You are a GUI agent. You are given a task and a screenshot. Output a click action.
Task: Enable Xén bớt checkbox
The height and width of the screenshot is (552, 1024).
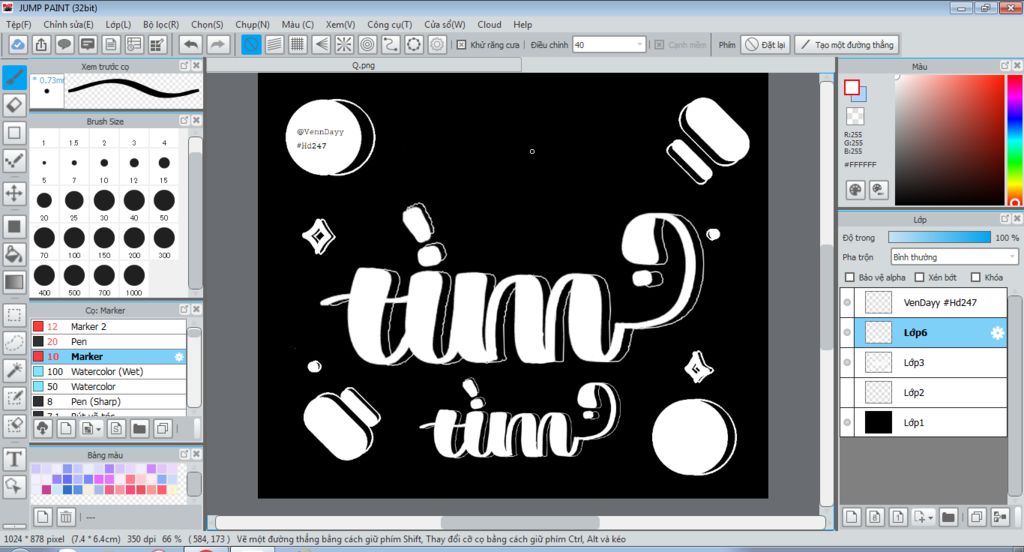click(920, 277)
